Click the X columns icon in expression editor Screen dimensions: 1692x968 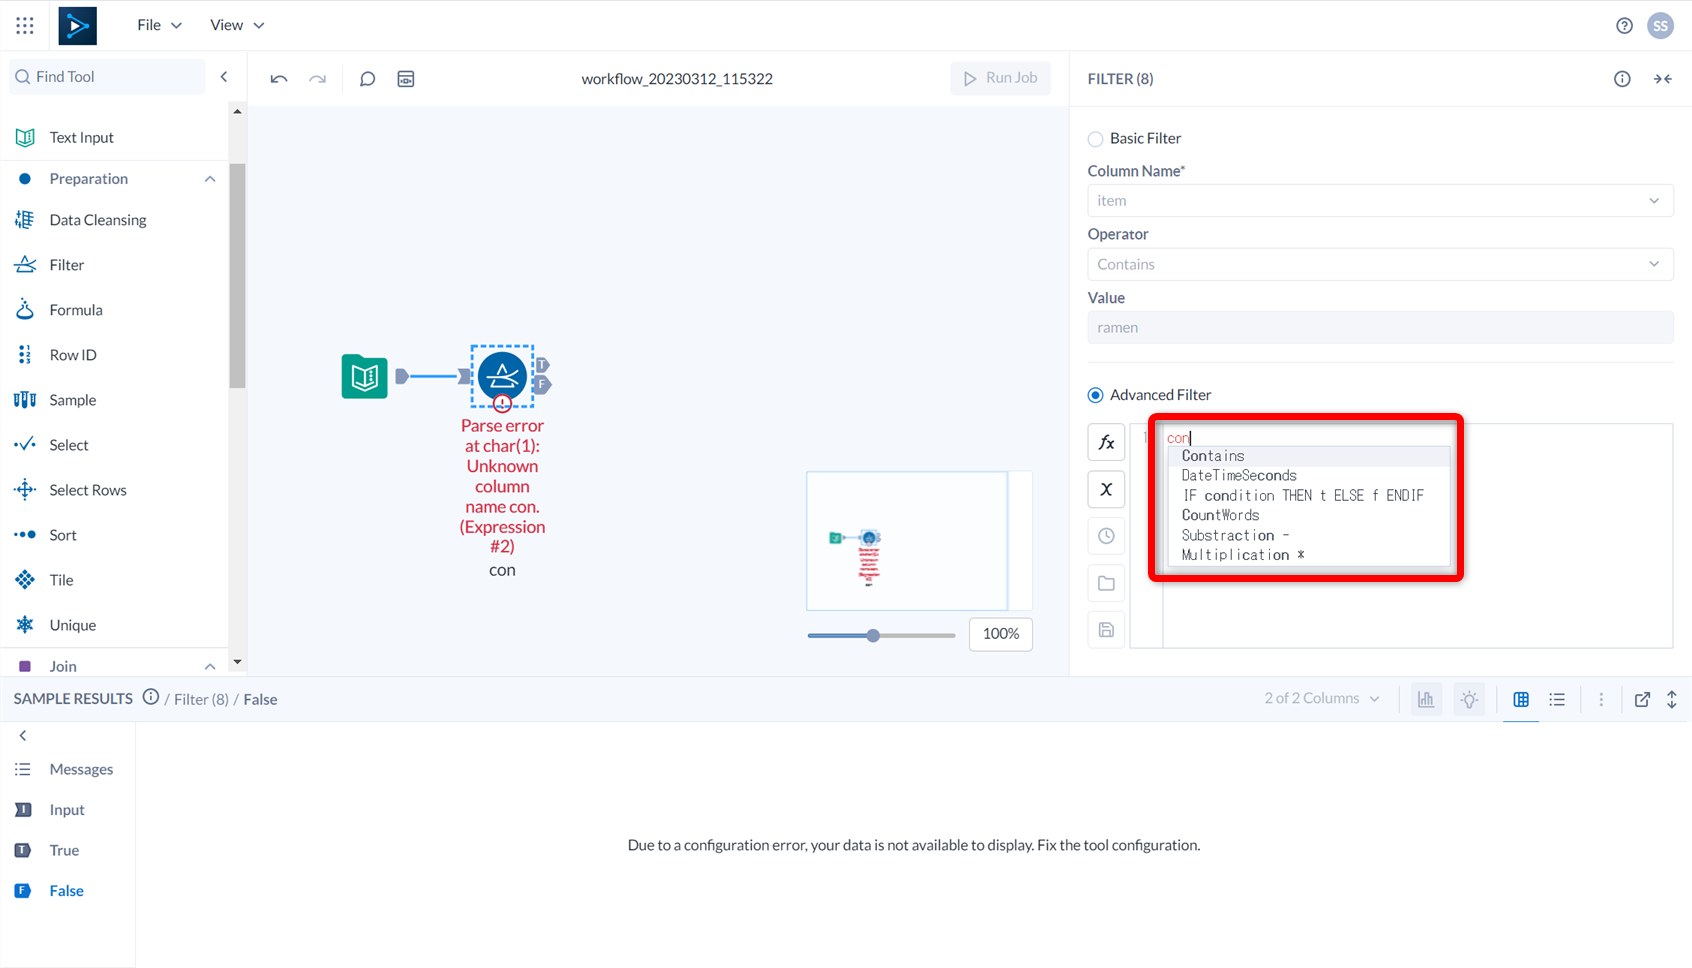pos(1106,489)
